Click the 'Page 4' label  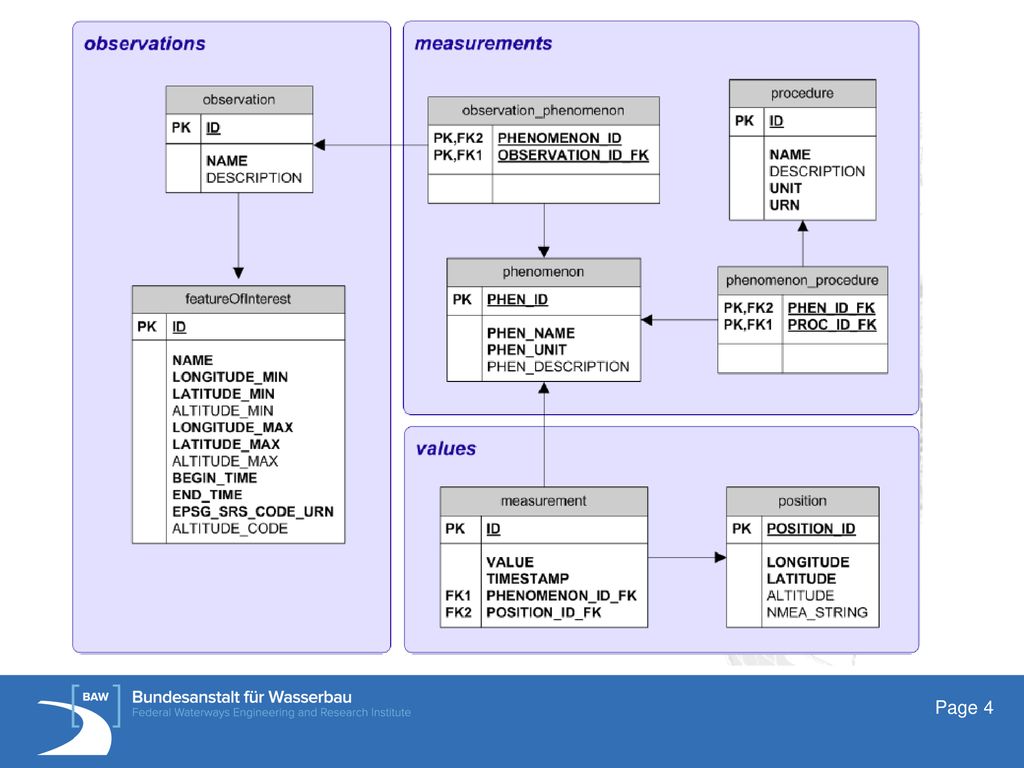(x=964, y=707)
